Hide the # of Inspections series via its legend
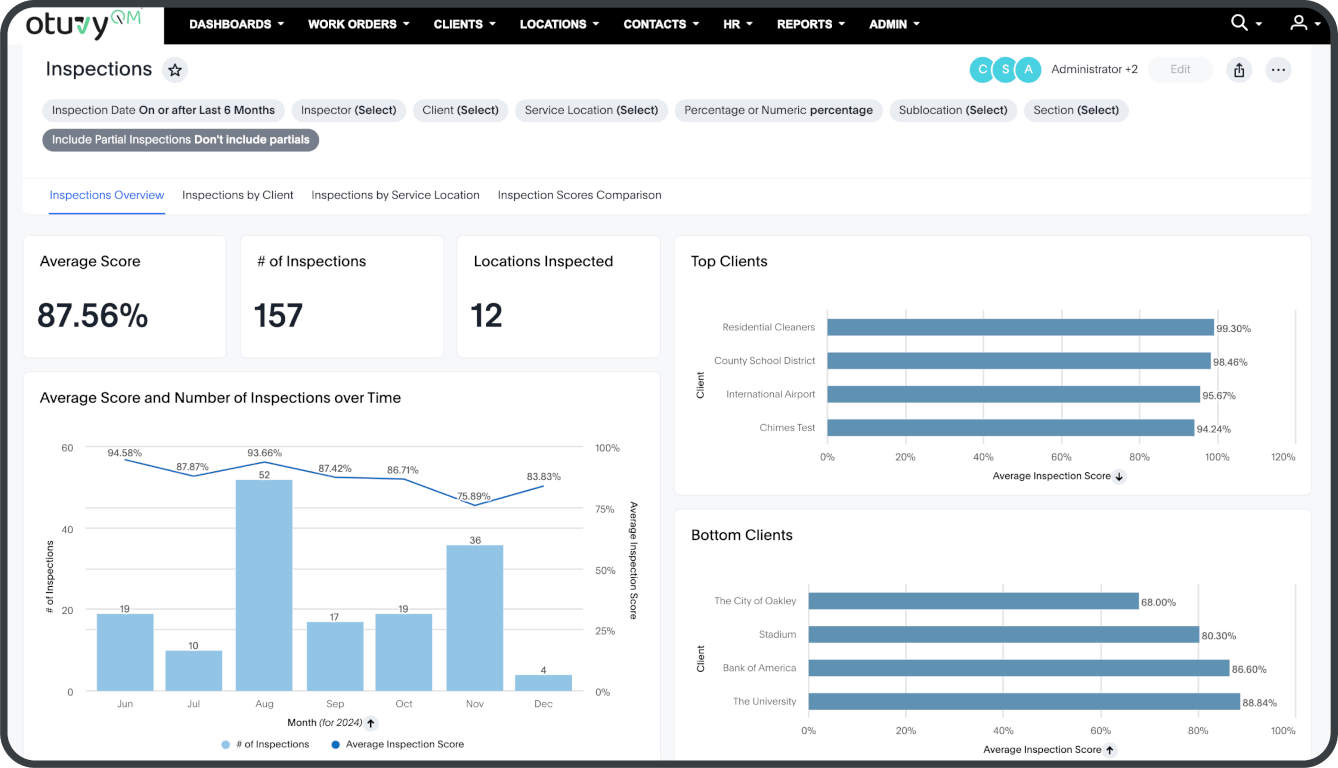Viewport: 1338px width, 768px height. pos(265,744)
